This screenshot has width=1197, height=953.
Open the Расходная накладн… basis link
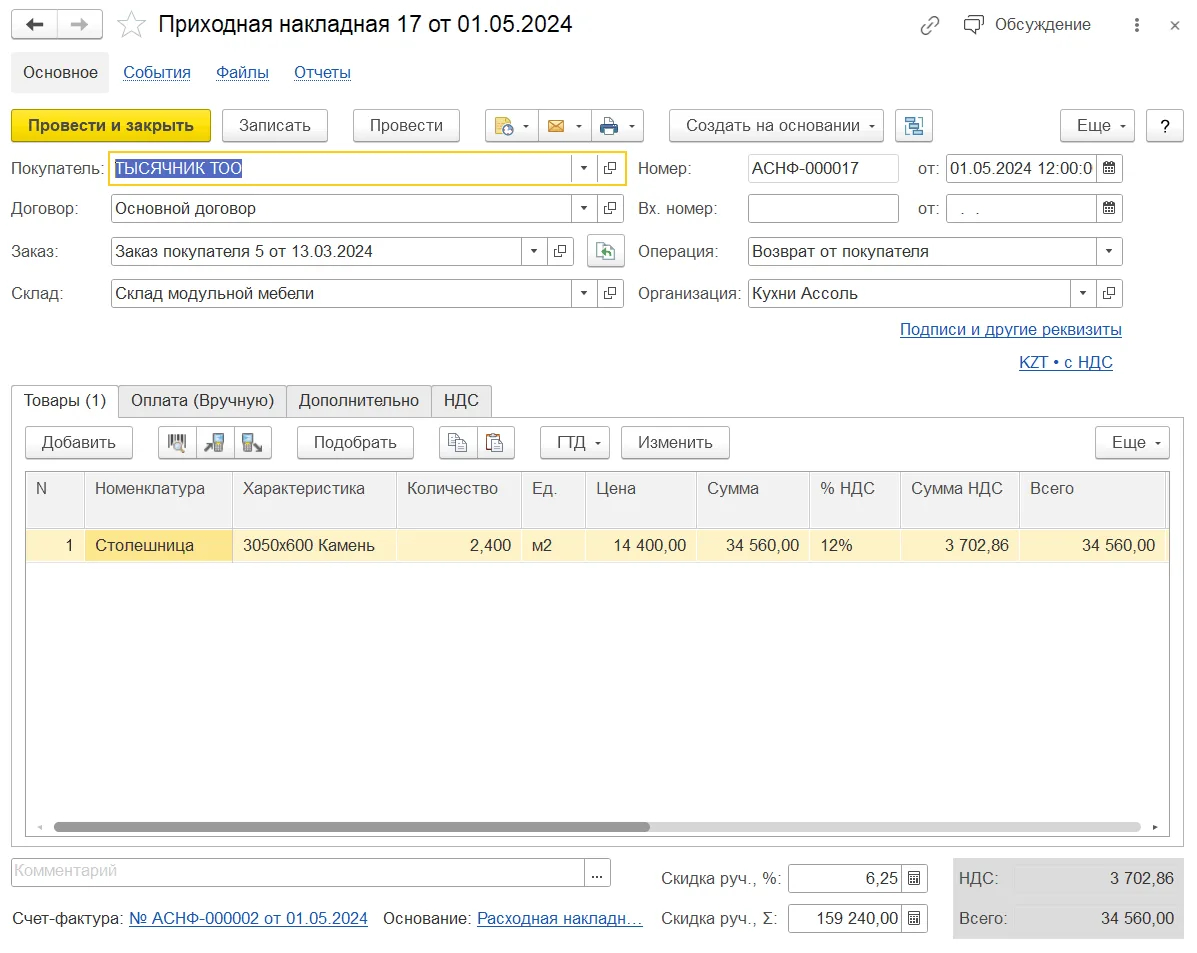tap(560, 919)
